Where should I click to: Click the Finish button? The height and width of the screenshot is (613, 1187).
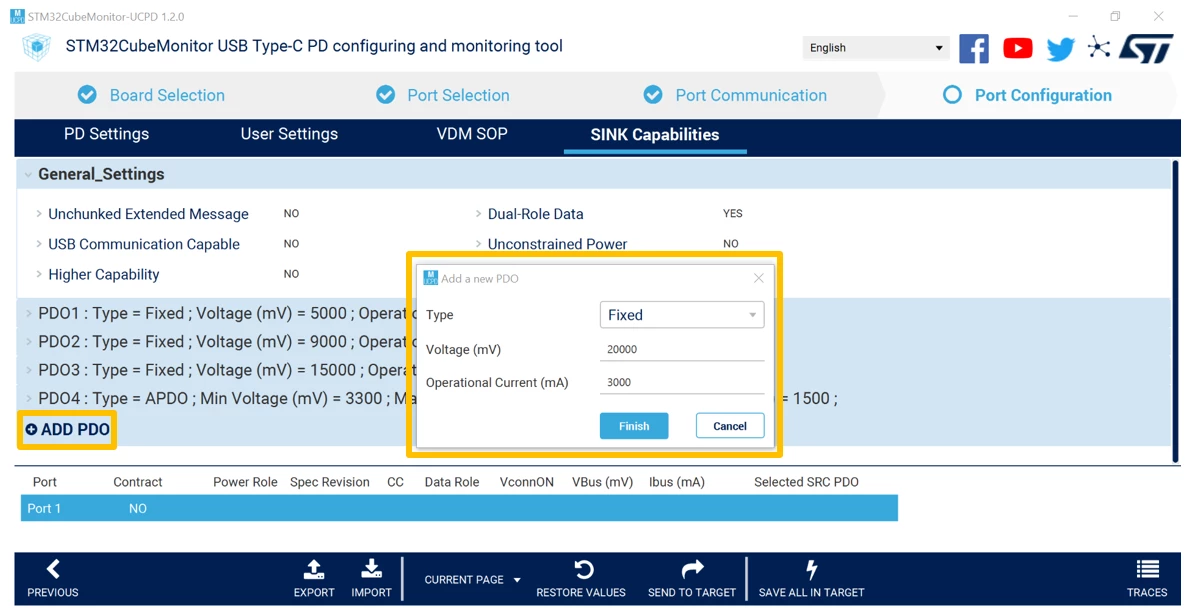point(634,426)
